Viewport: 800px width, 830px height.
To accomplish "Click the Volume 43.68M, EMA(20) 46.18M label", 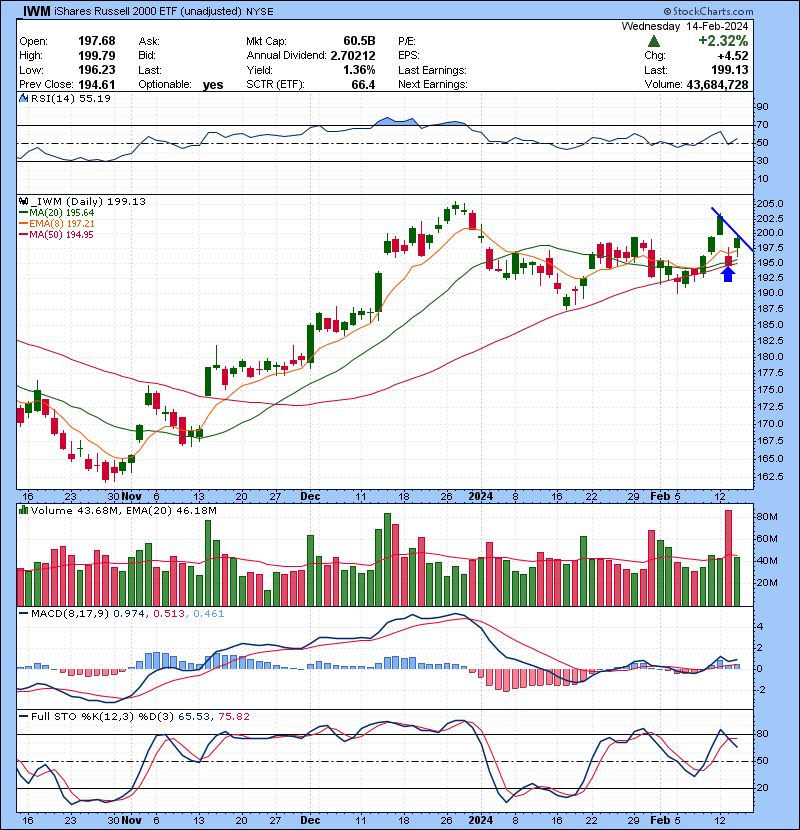I will click(x=123, y=511).
